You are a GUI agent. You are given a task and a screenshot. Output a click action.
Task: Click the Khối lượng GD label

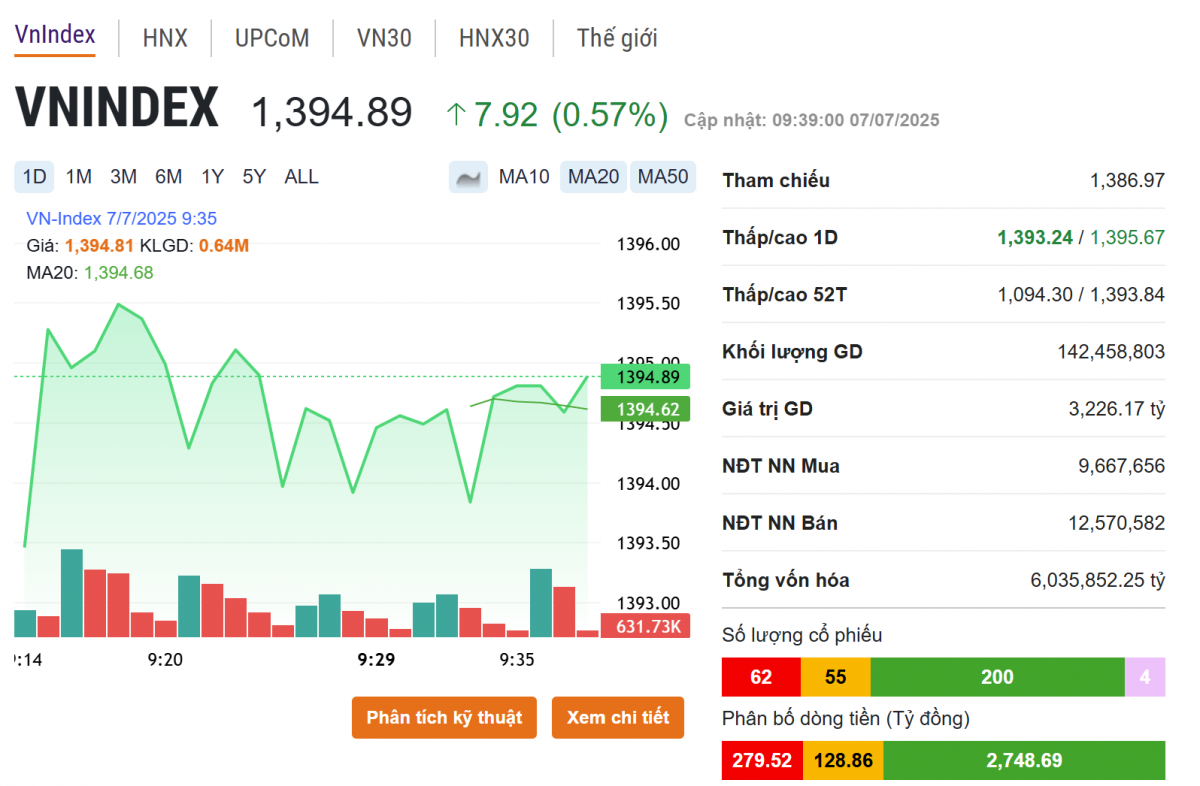coord(792,352)
